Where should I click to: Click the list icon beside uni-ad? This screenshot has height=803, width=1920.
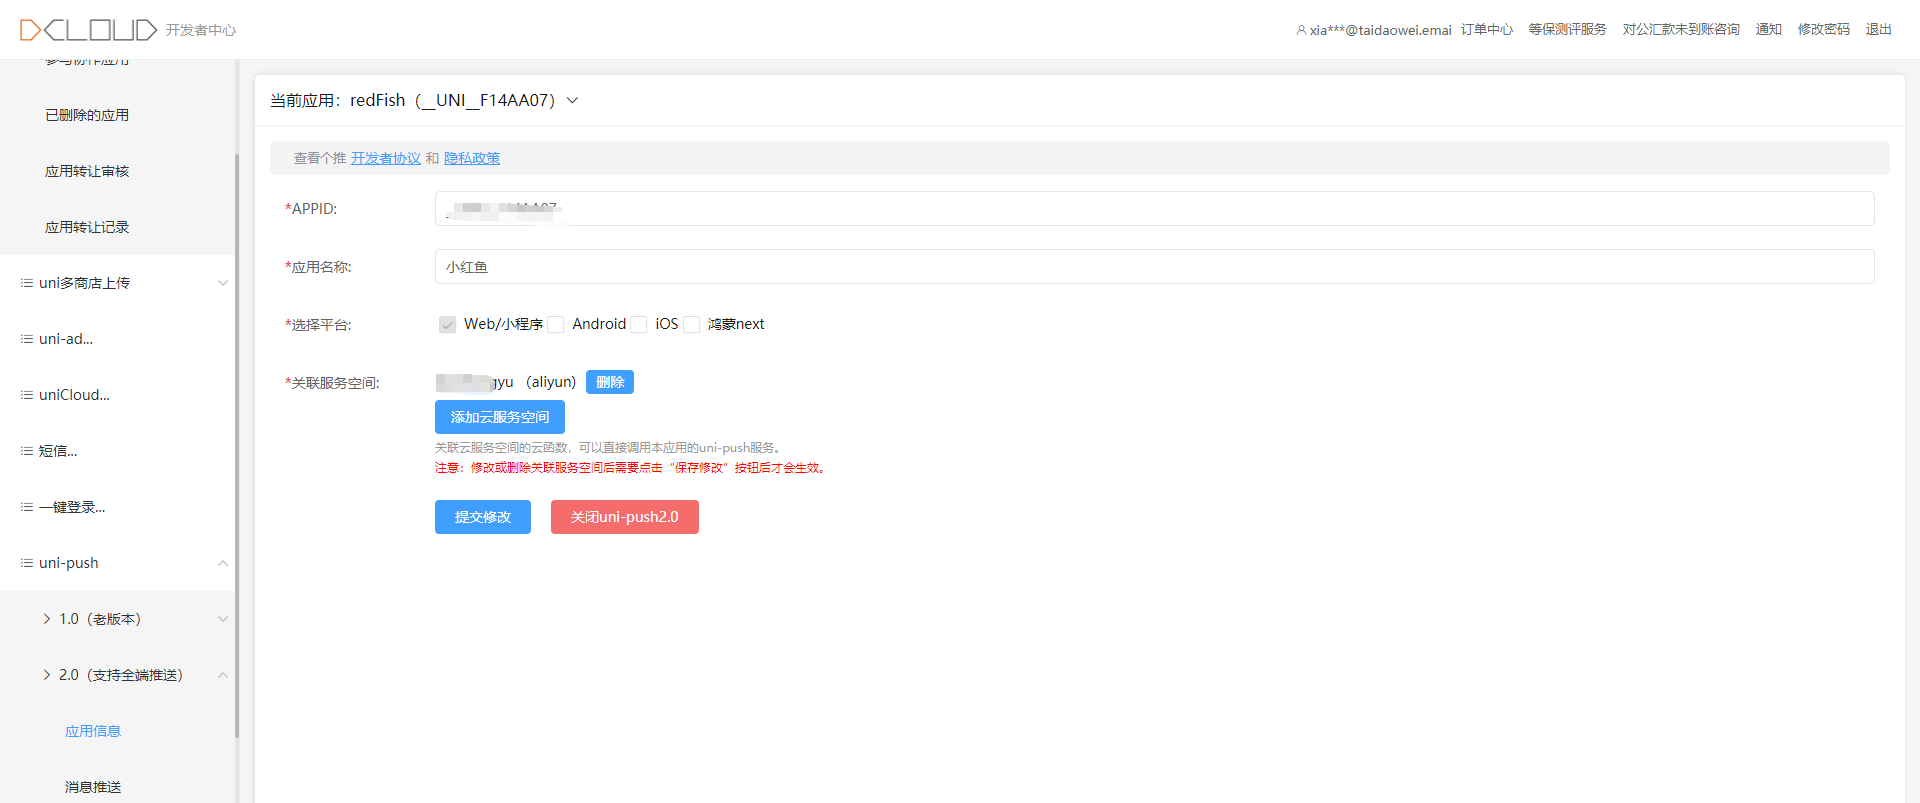point(27,339)
